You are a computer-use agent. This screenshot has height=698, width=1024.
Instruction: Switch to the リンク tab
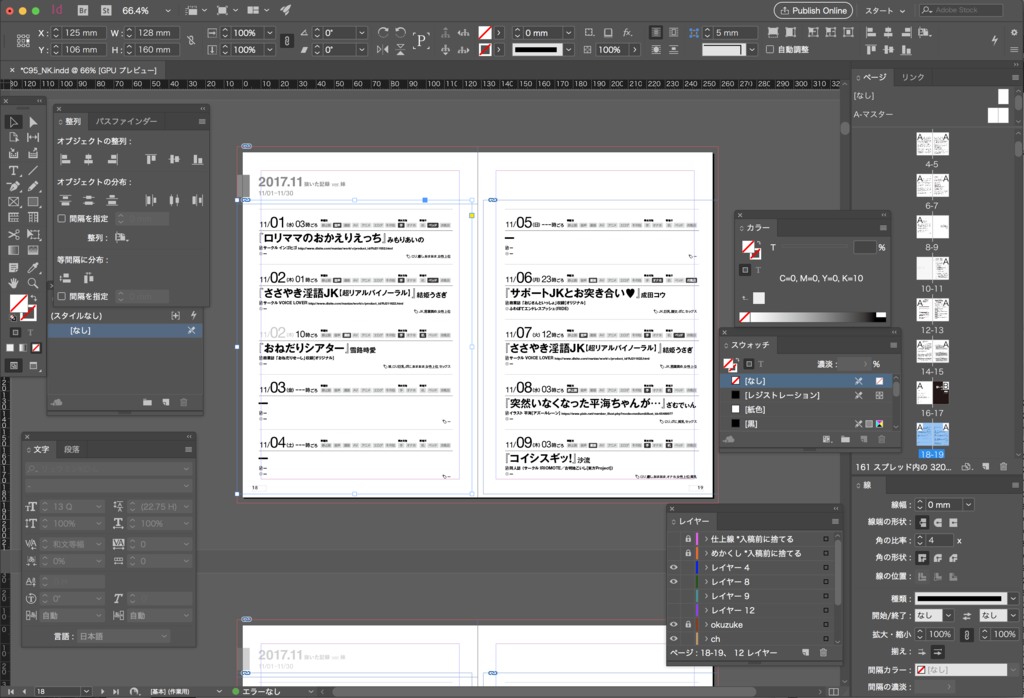[x=912, y=77]
